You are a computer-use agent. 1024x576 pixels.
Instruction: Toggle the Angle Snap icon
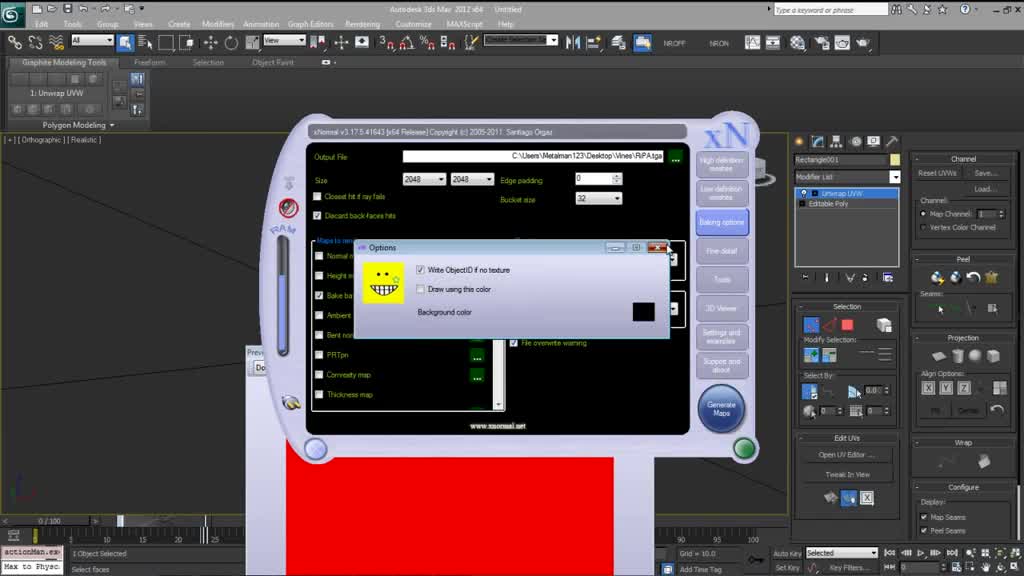point(406,43)
